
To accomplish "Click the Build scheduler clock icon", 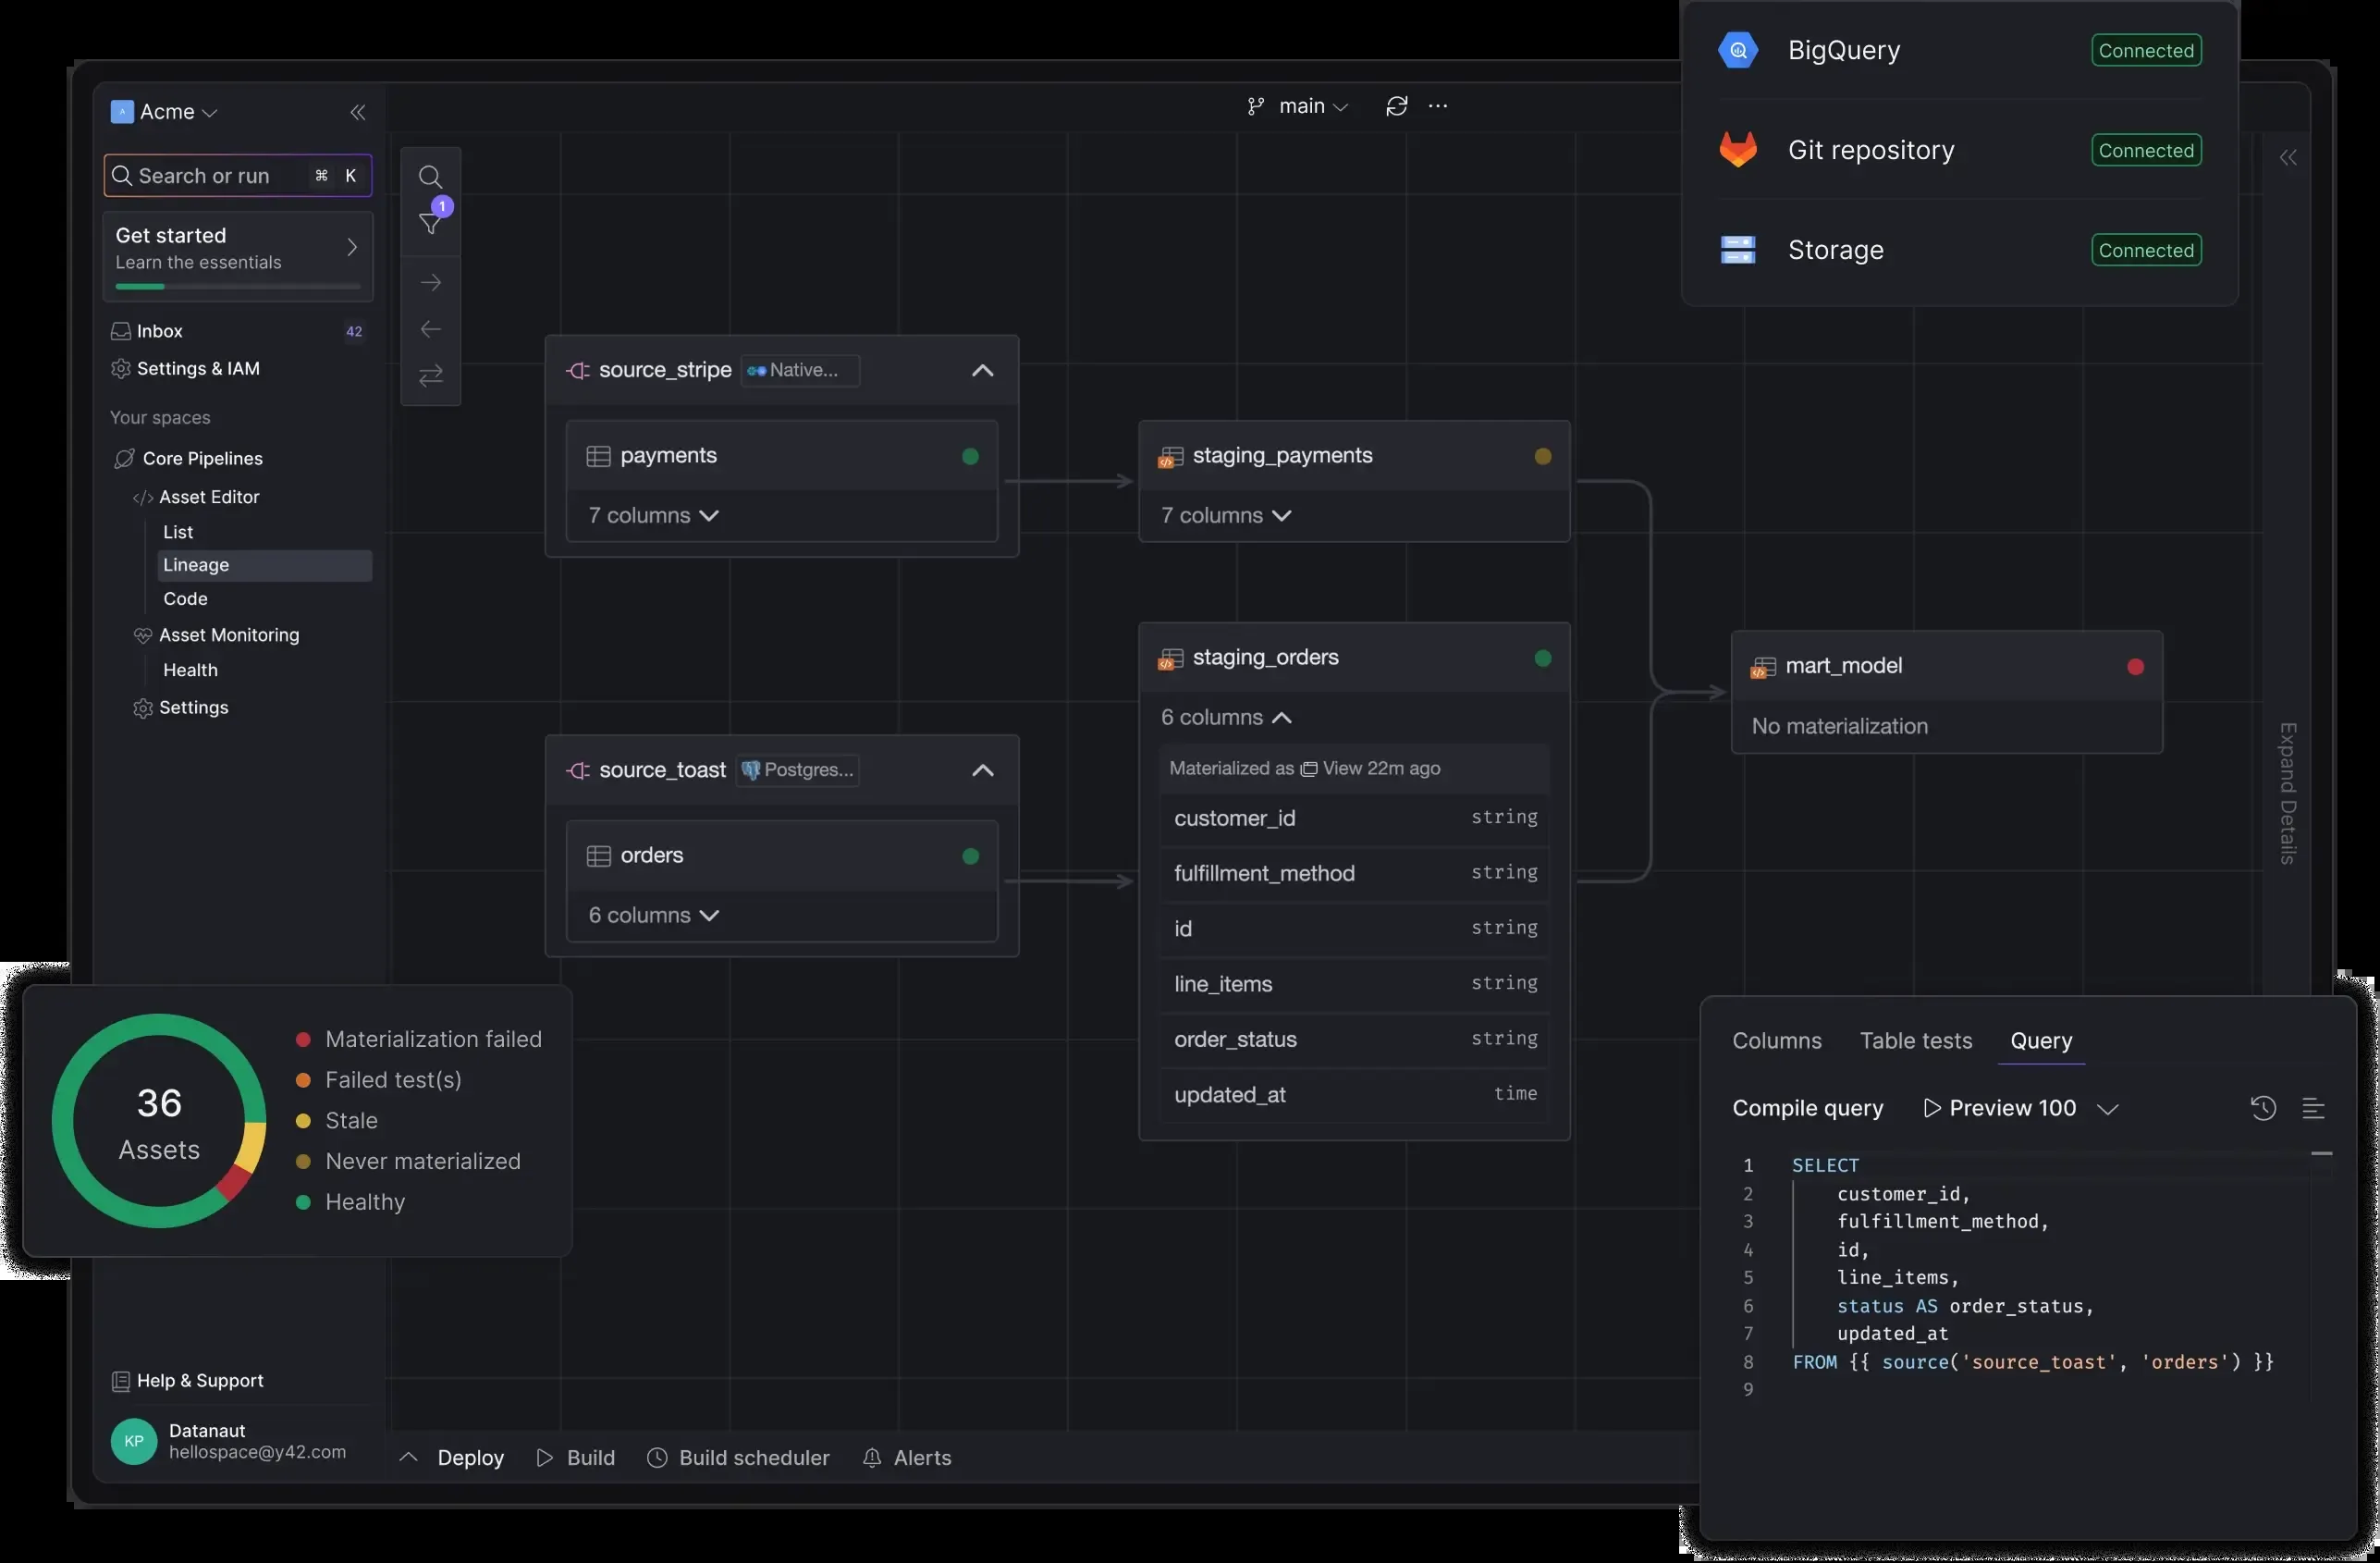I will tap(657, 1458).
